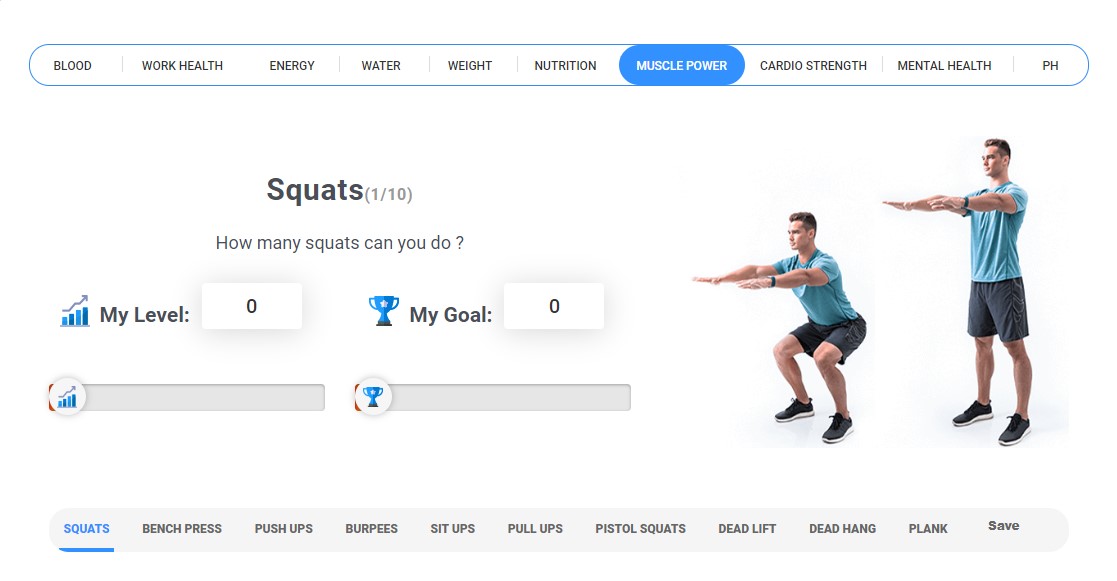Open the Blood category tab

point(73,66)
